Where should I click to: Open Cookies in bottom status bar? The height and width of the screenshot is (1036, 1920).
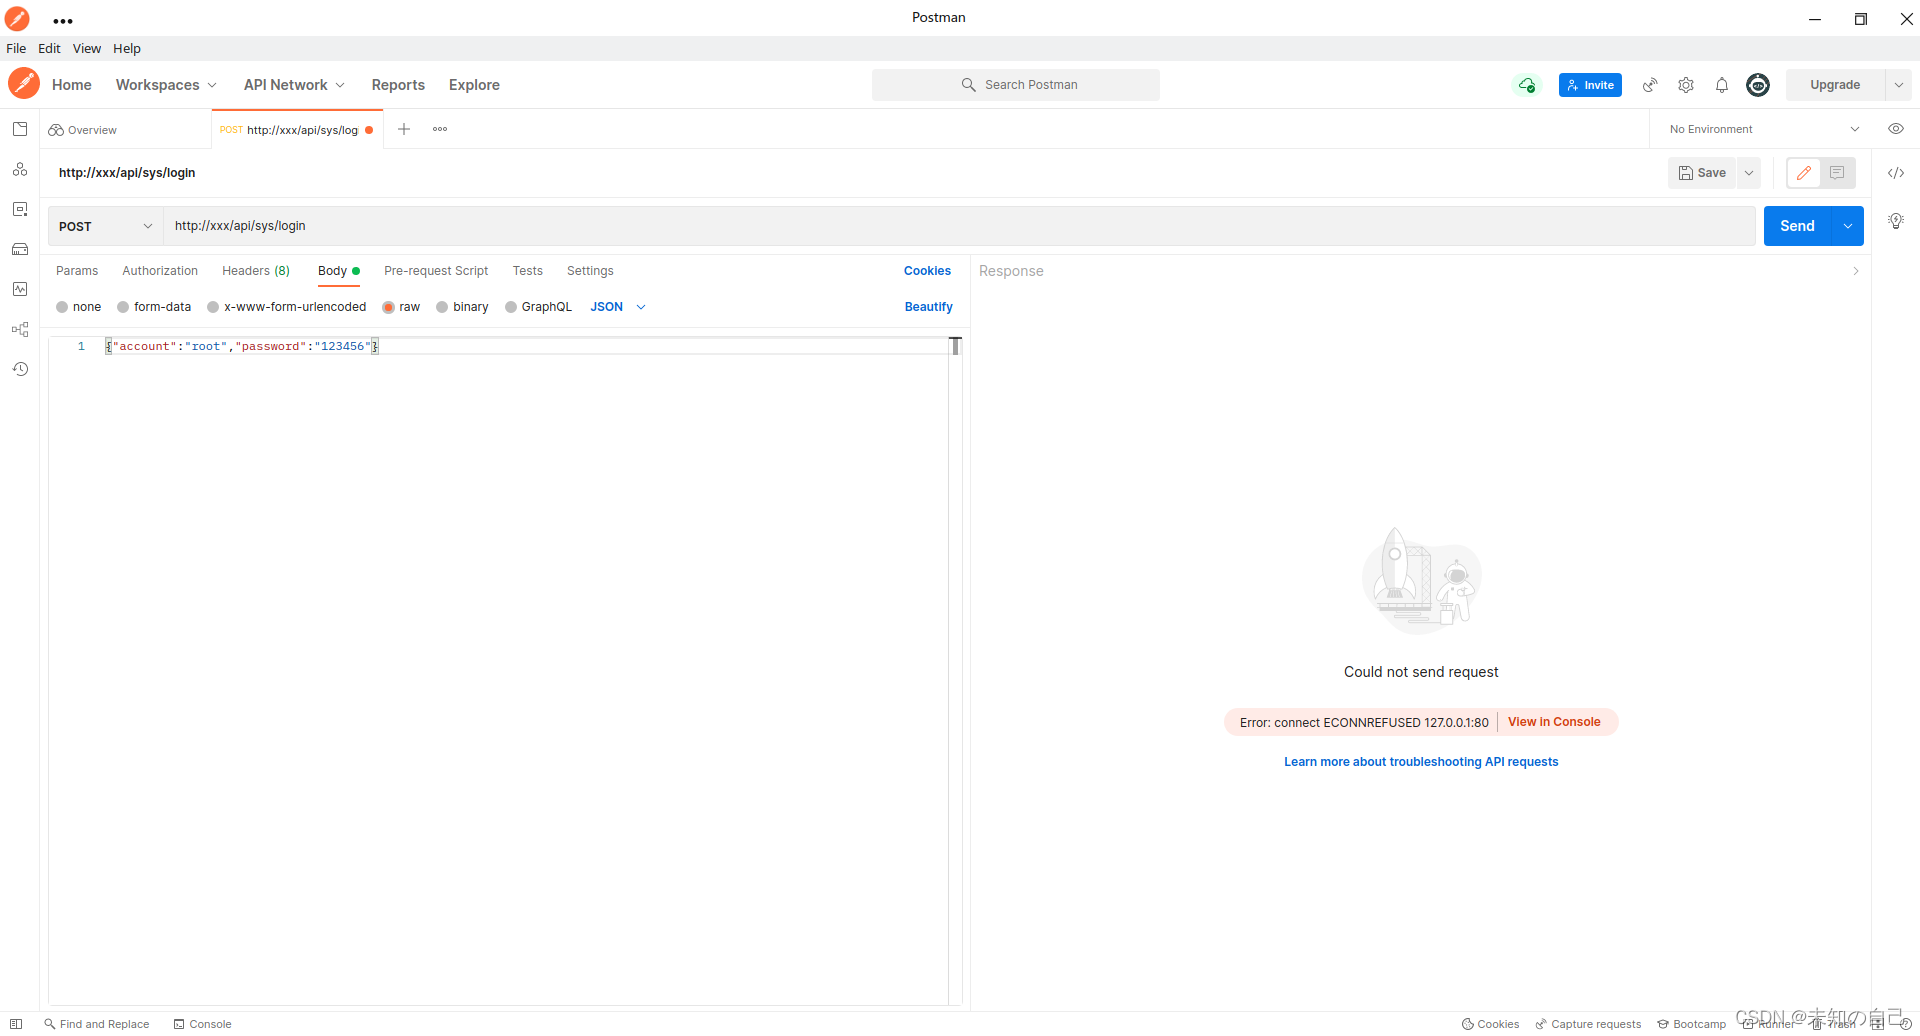click(1490, 1024)
